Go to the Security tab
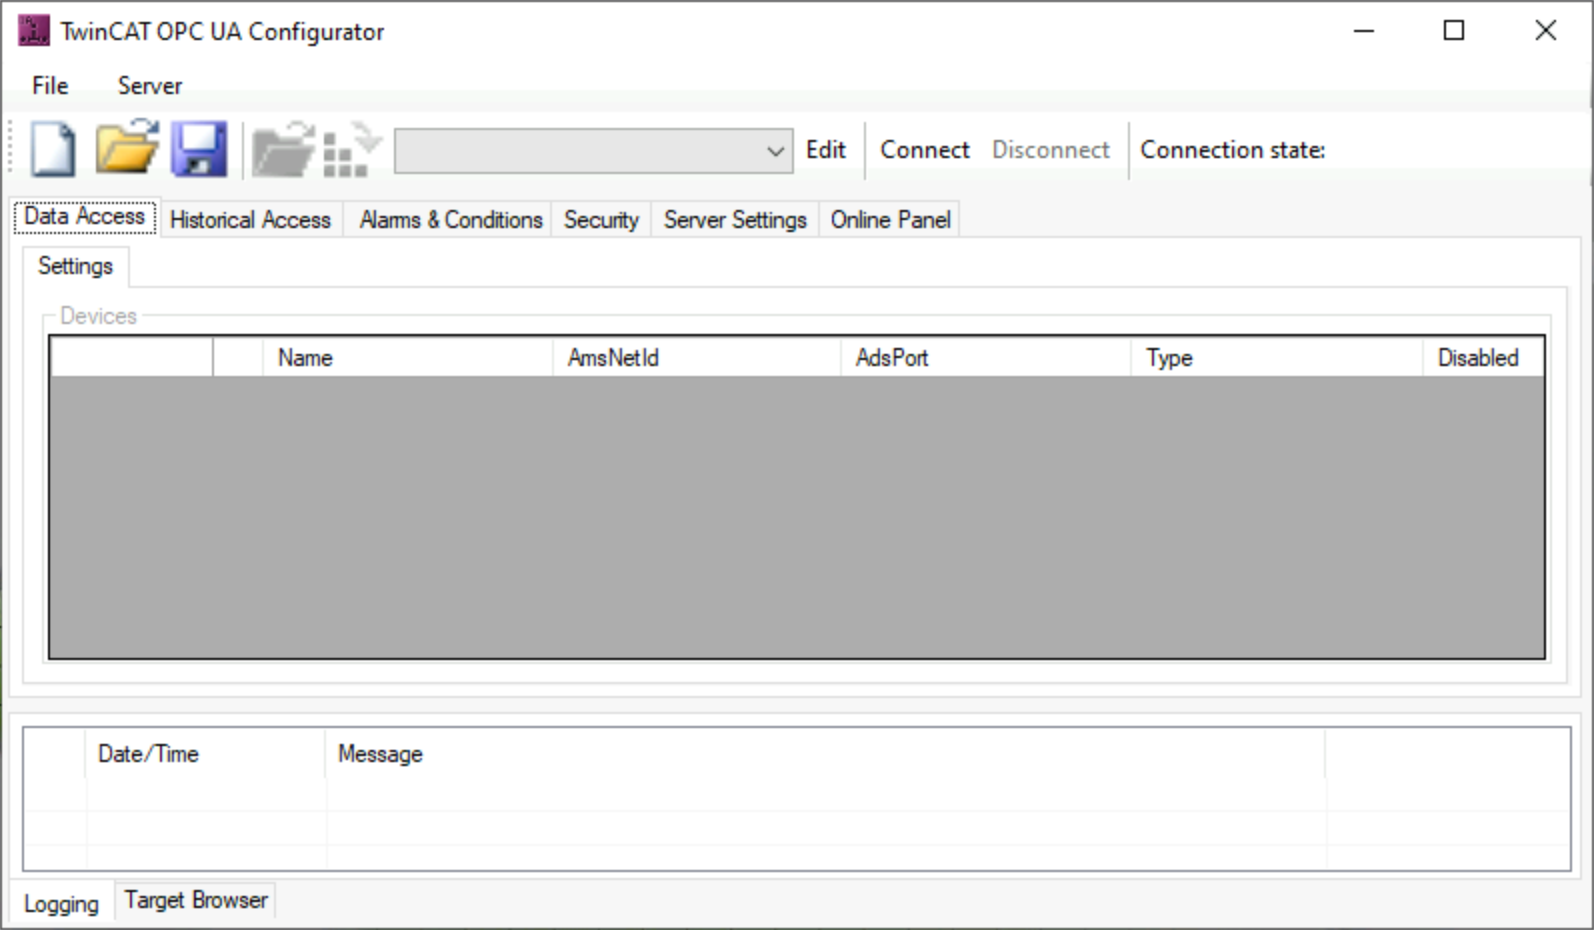The image size is (1594, 930). click(x=601, y=220)
